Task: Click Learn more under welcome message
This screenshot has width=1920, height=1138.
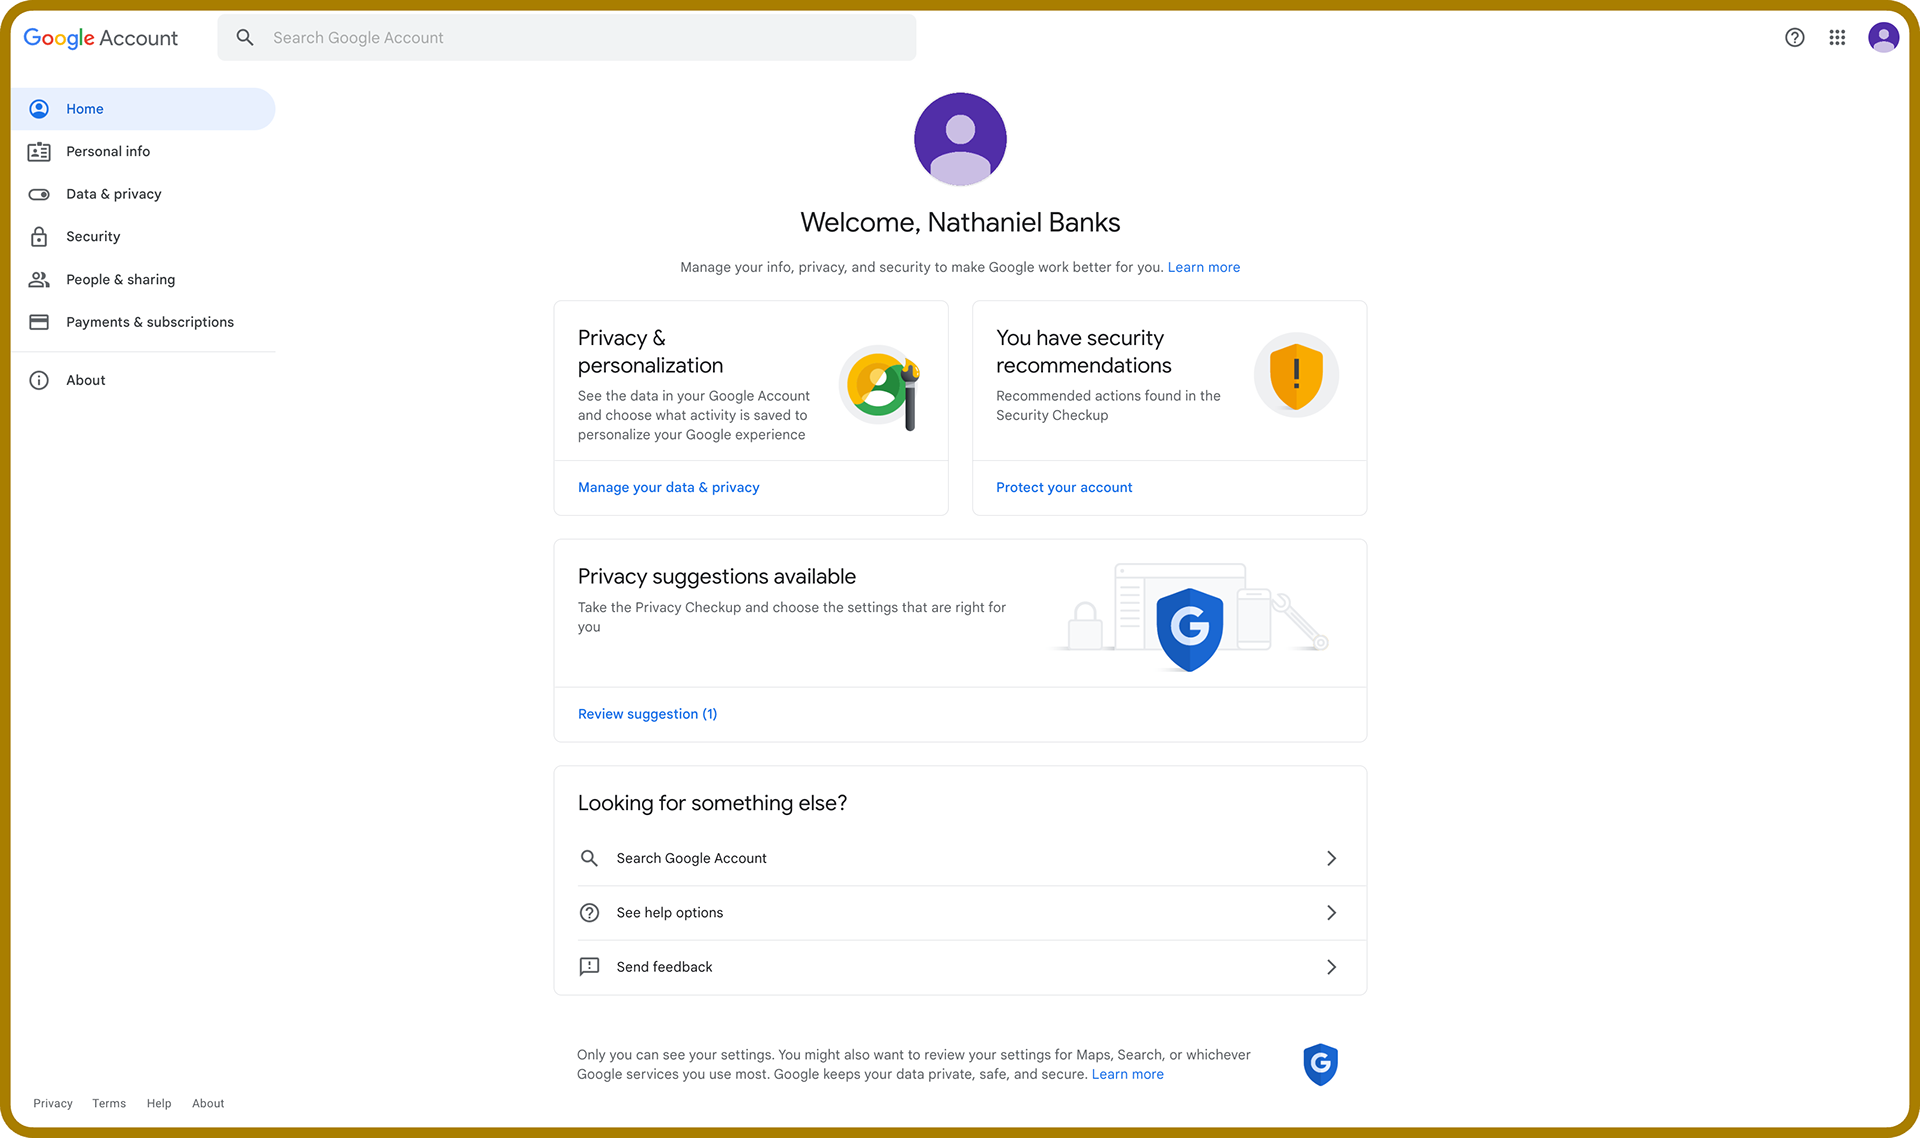Action: (x=1204, y=268)
